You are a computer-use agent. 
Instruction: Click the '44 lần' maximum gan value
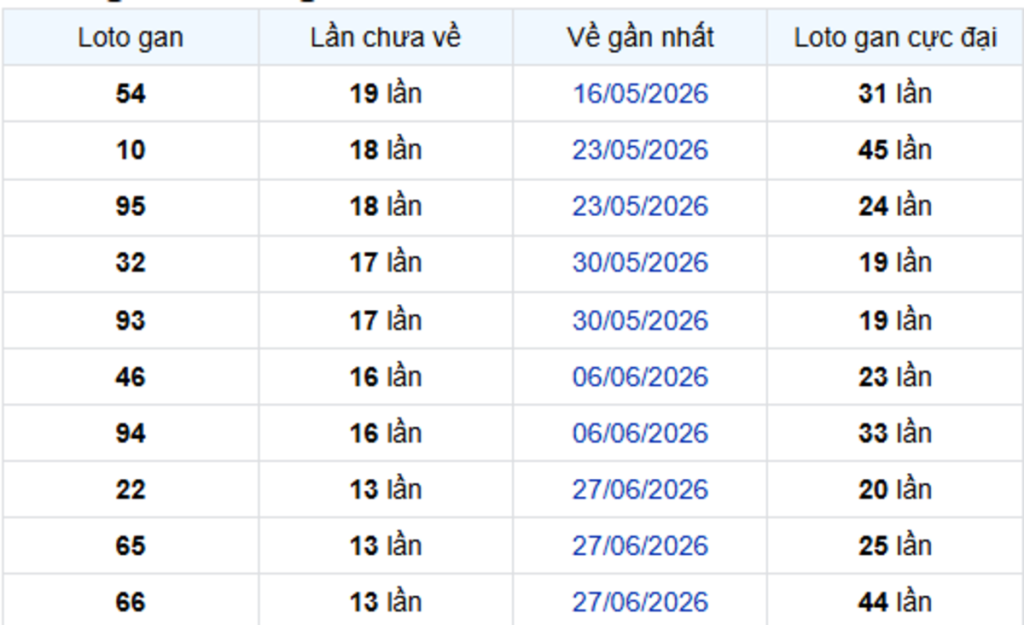pos(895,601)
